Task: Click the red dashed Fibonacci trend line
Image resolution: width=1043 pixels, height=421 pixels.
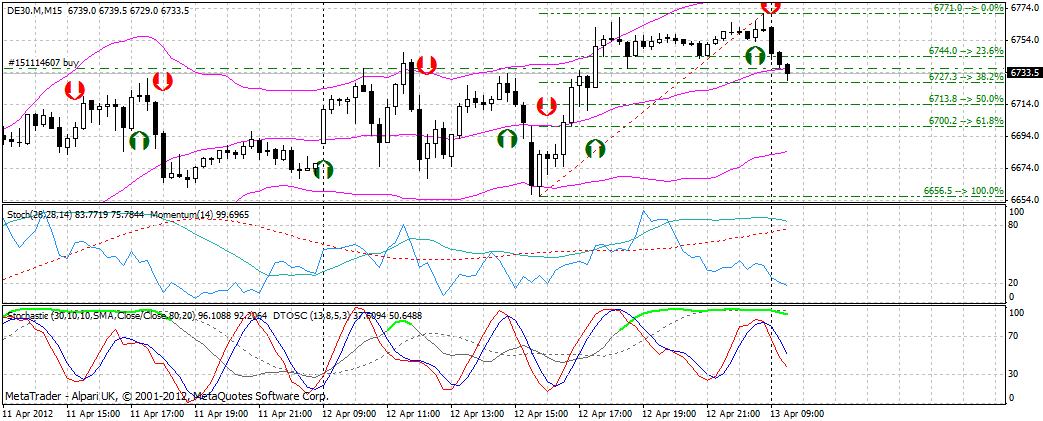Action: [x=655, y=103]
